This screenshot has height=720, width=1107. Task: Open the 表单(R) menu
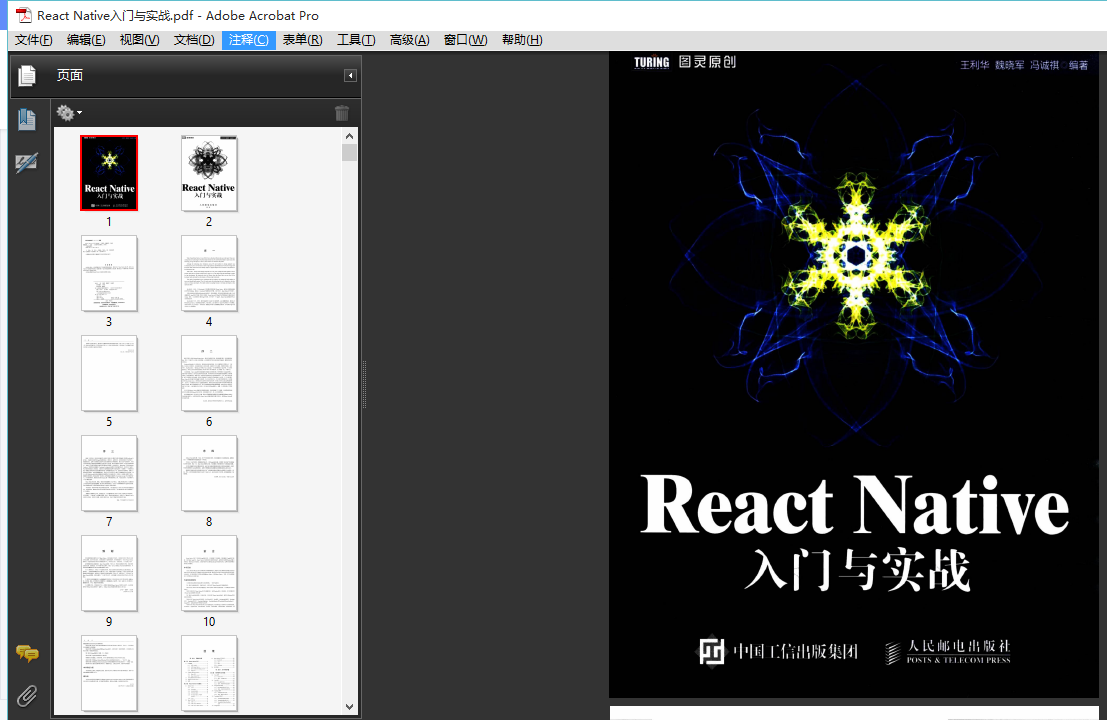pos(302,40)
